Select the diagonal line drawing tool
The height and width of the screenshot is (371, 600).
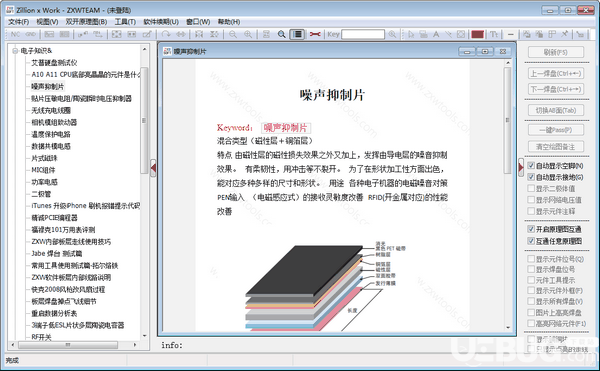click(x=448, y=34)
